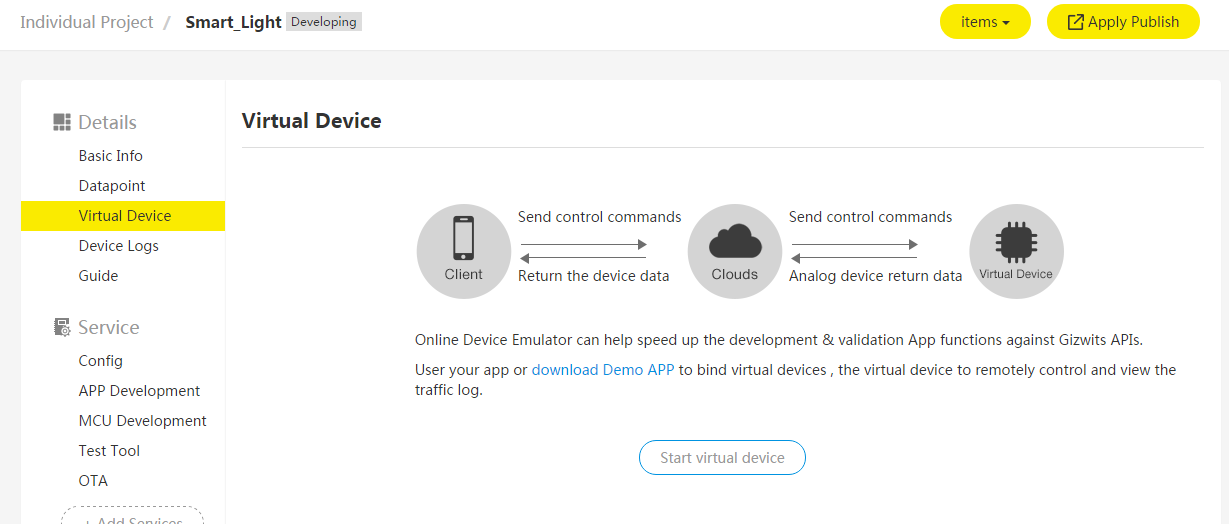
Task: Start the virtual device
Action: click(x=722, y=457)
